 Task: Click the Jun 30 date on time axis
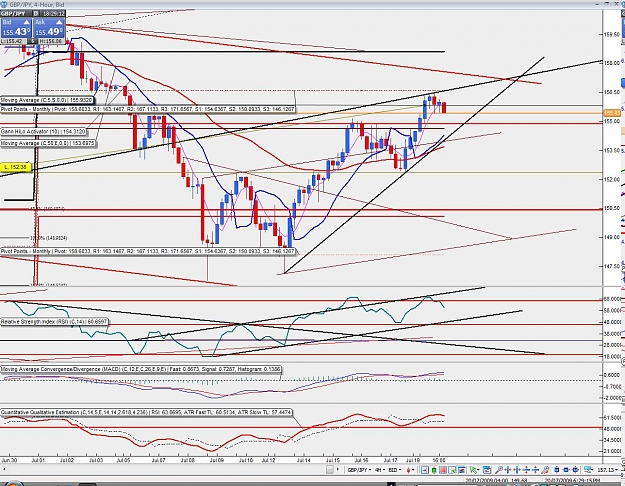(x=9, y=460)
